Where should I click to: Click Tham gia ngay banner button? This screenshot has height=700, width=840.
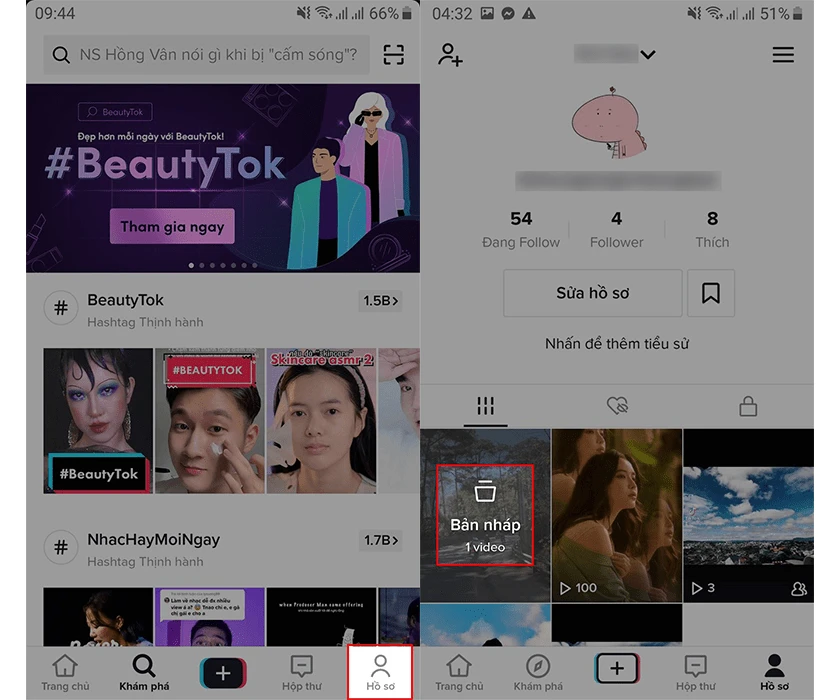(x=172, y=227)
